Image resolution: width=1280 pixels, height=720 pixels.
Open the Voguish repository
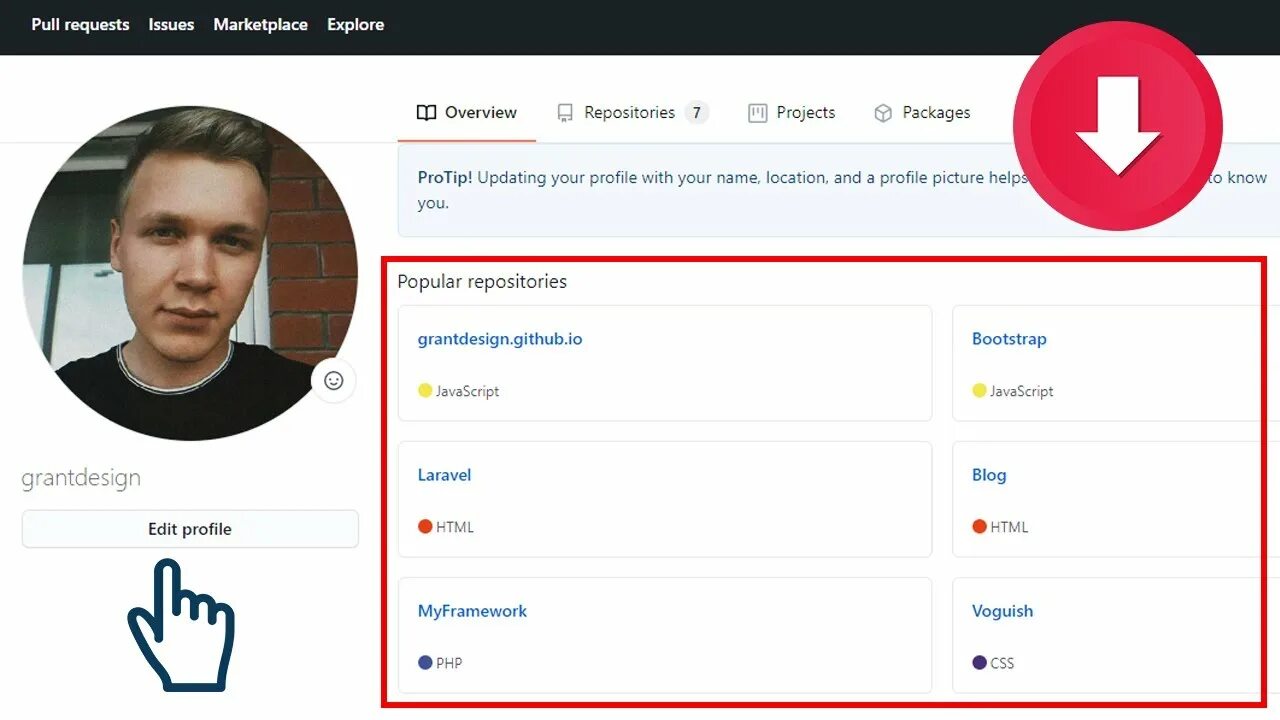1002,611
